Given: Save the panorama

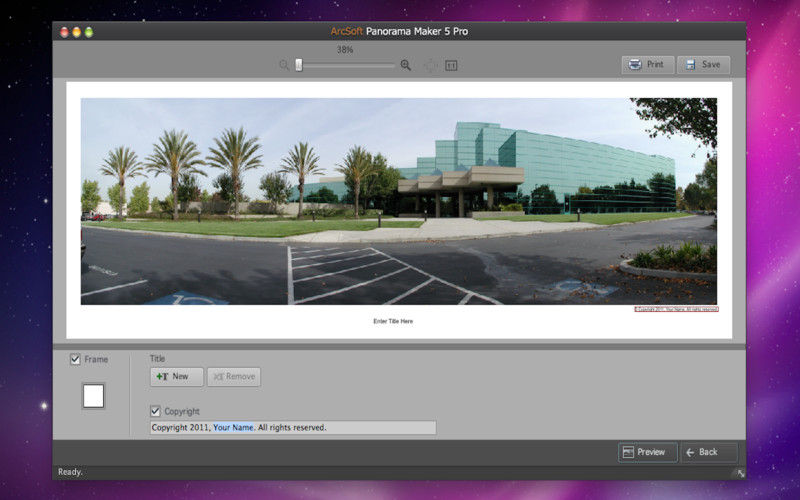Looking at the screenshot, I should pos(704,65).
